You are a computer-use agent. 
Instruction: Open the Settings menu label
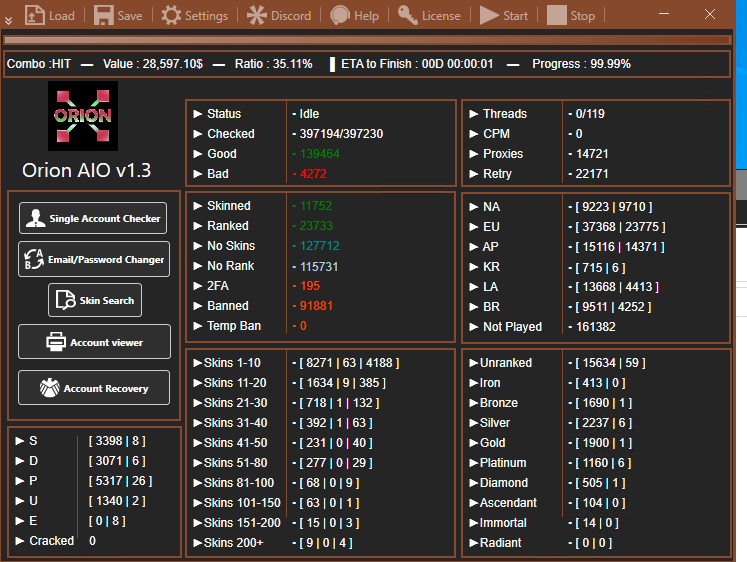coord(206,16)
